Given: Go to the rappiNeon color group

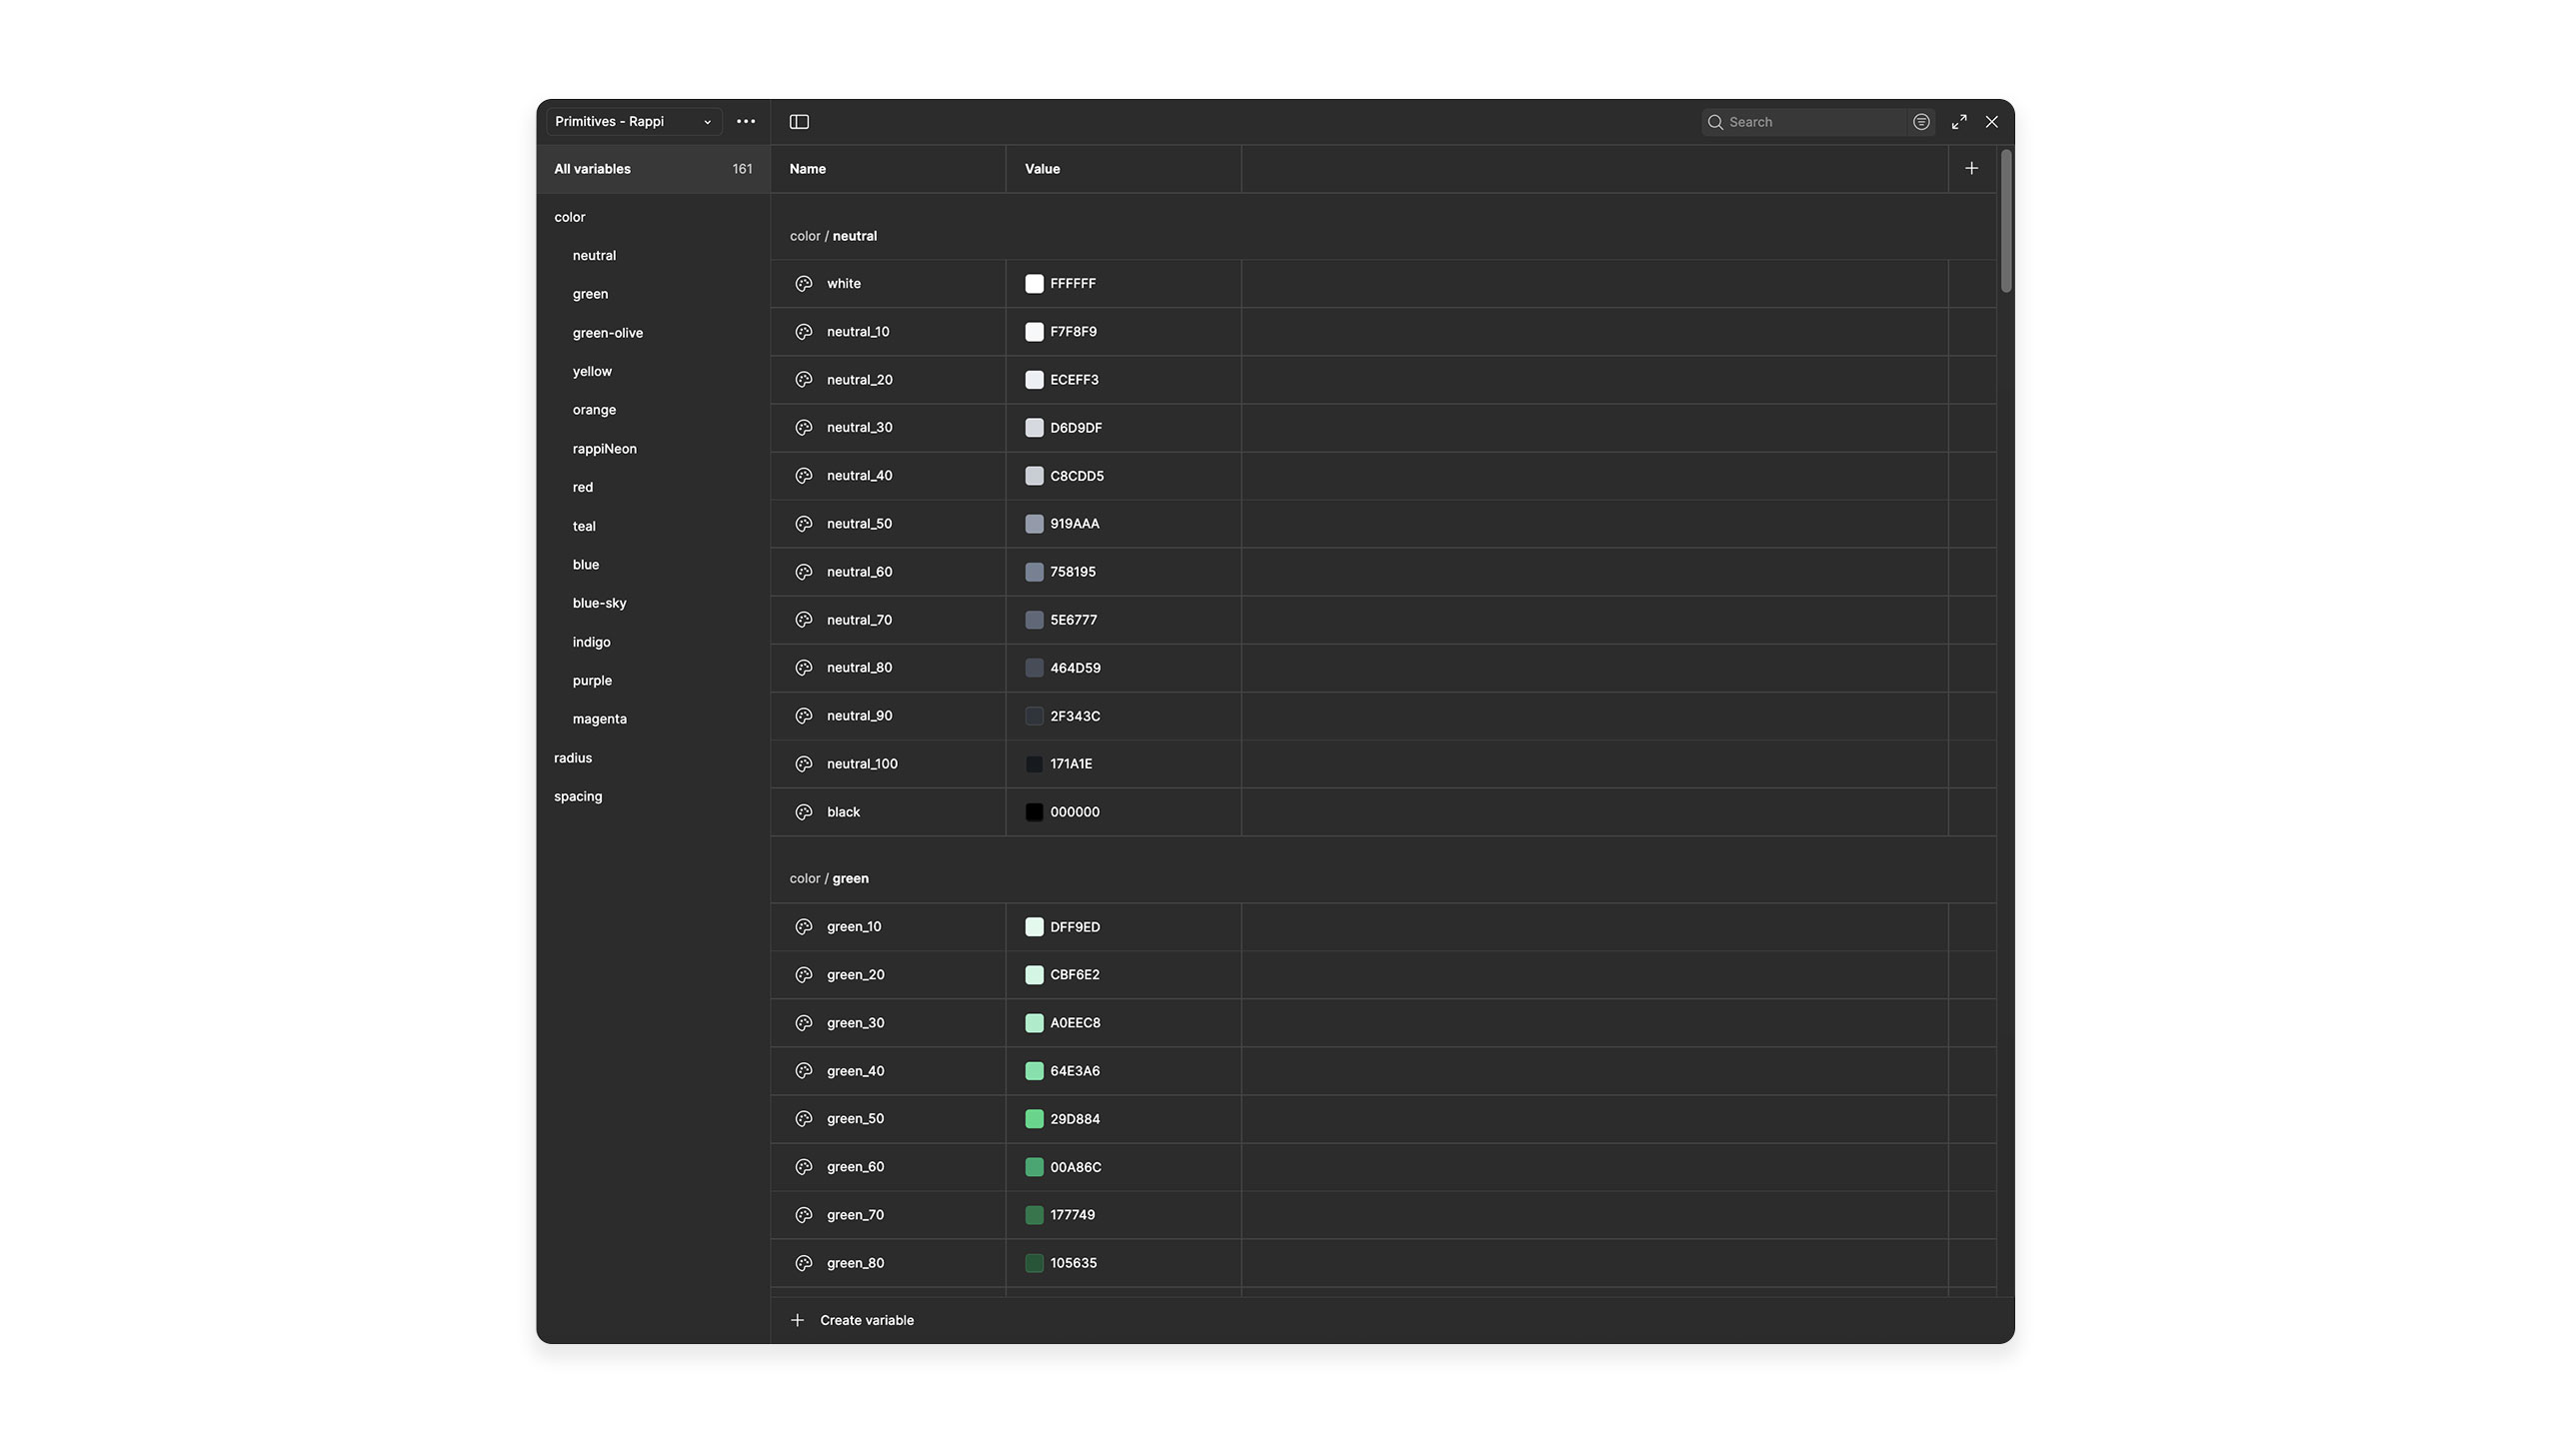Looking at the screenshot, I should [x=604, y=449].
